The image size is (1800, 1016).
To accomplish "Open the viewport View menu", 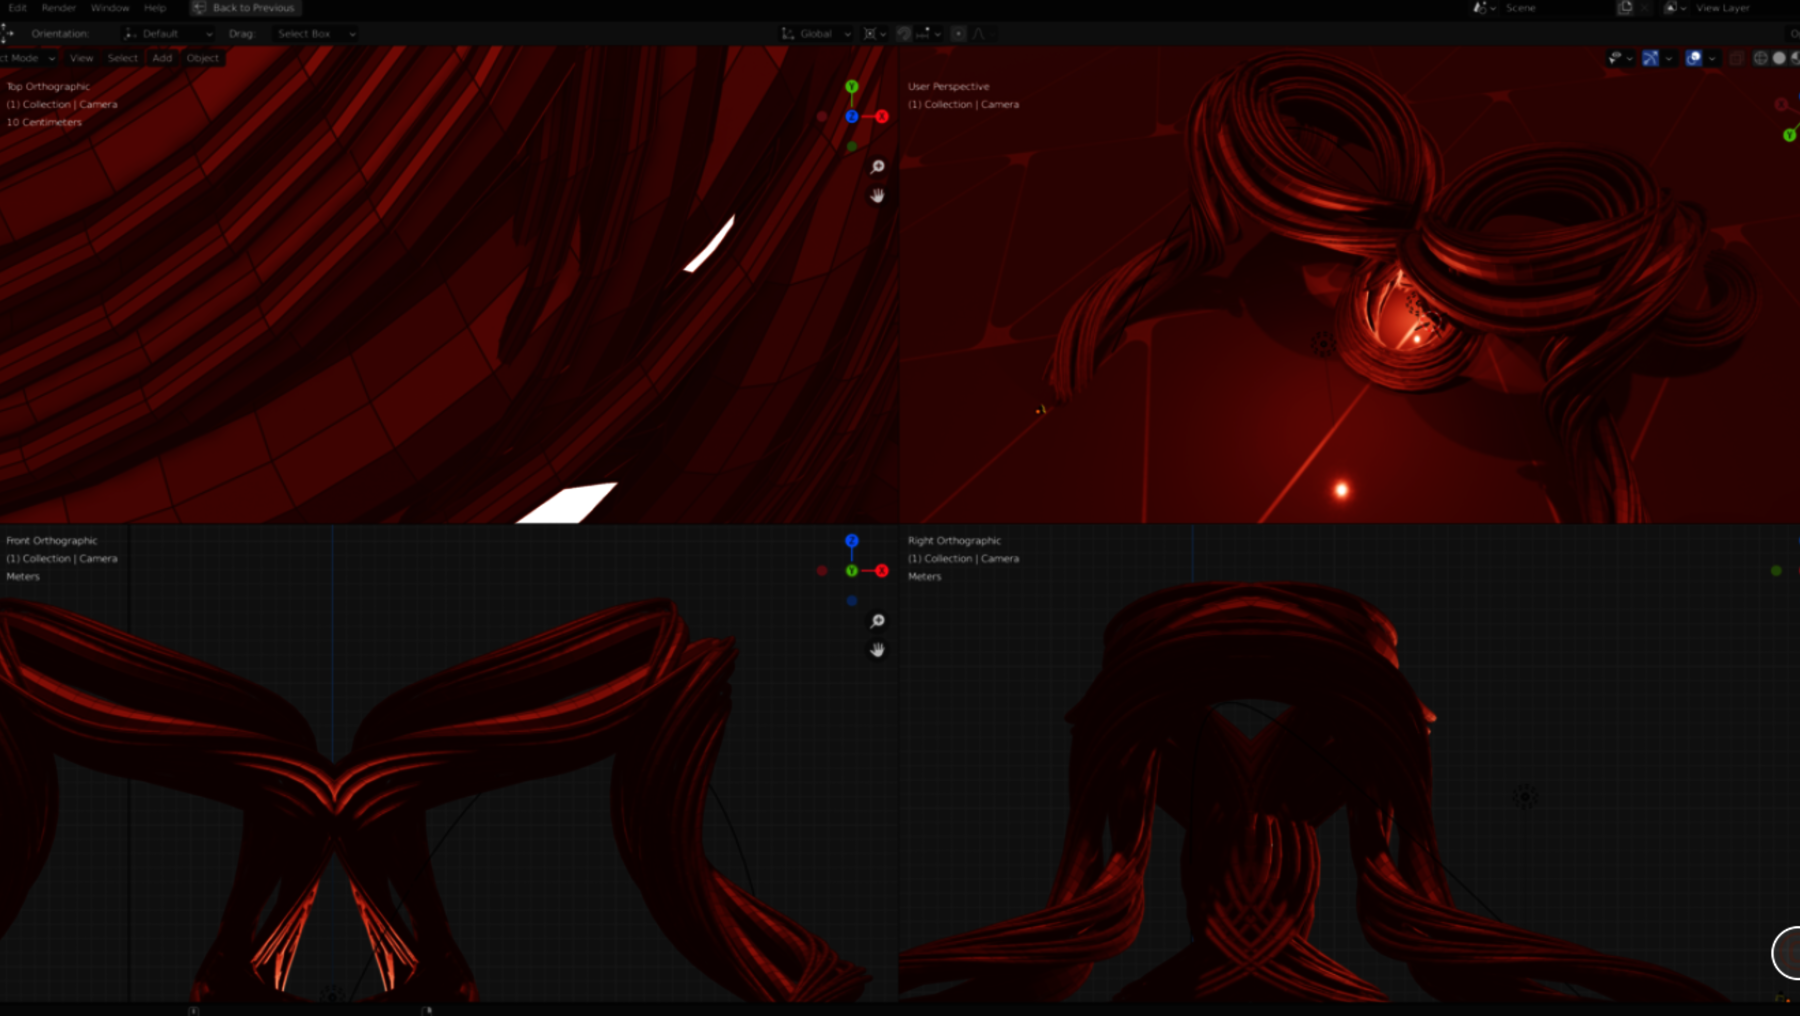I will coord(82,58).
